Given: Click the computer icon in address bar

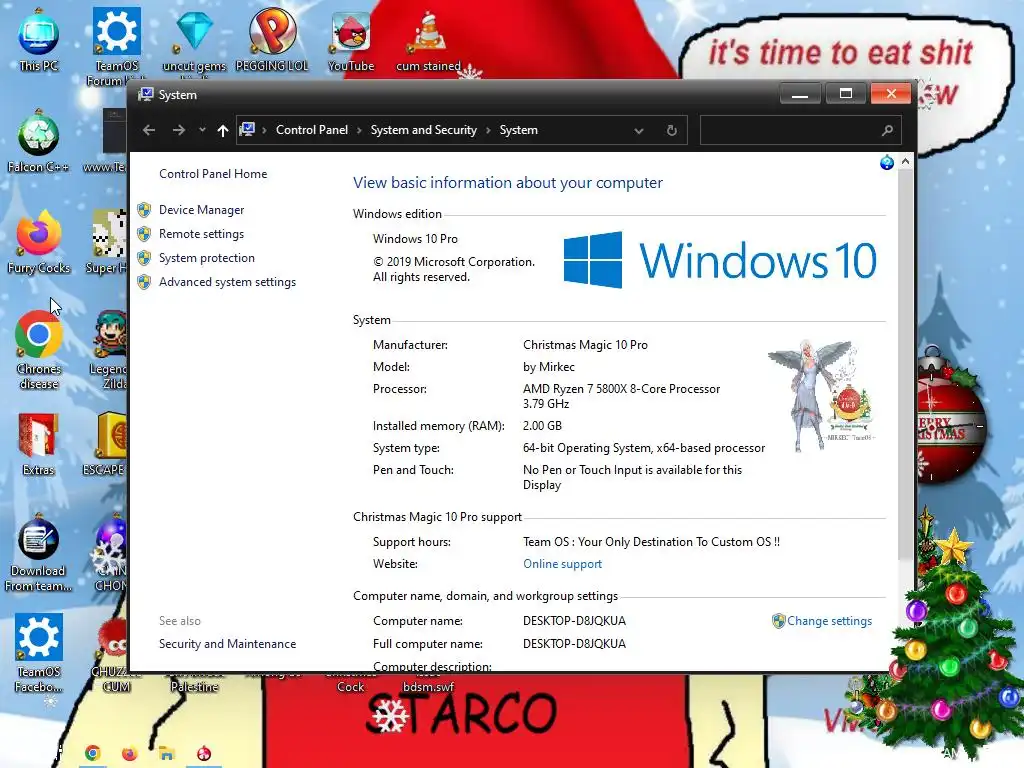Looking at the screenshot, I should point(247,129).
